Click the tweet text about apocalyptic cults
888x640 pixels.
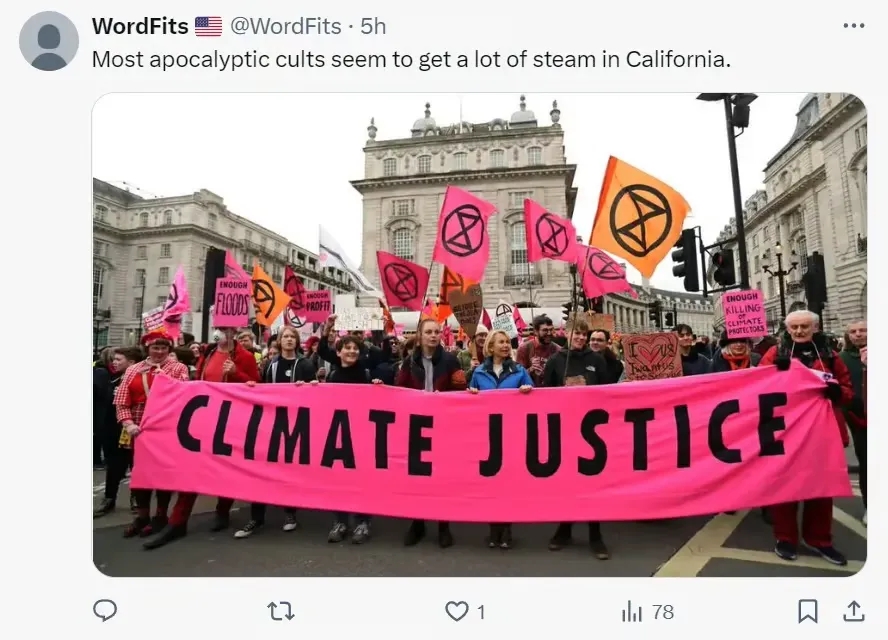411,59
